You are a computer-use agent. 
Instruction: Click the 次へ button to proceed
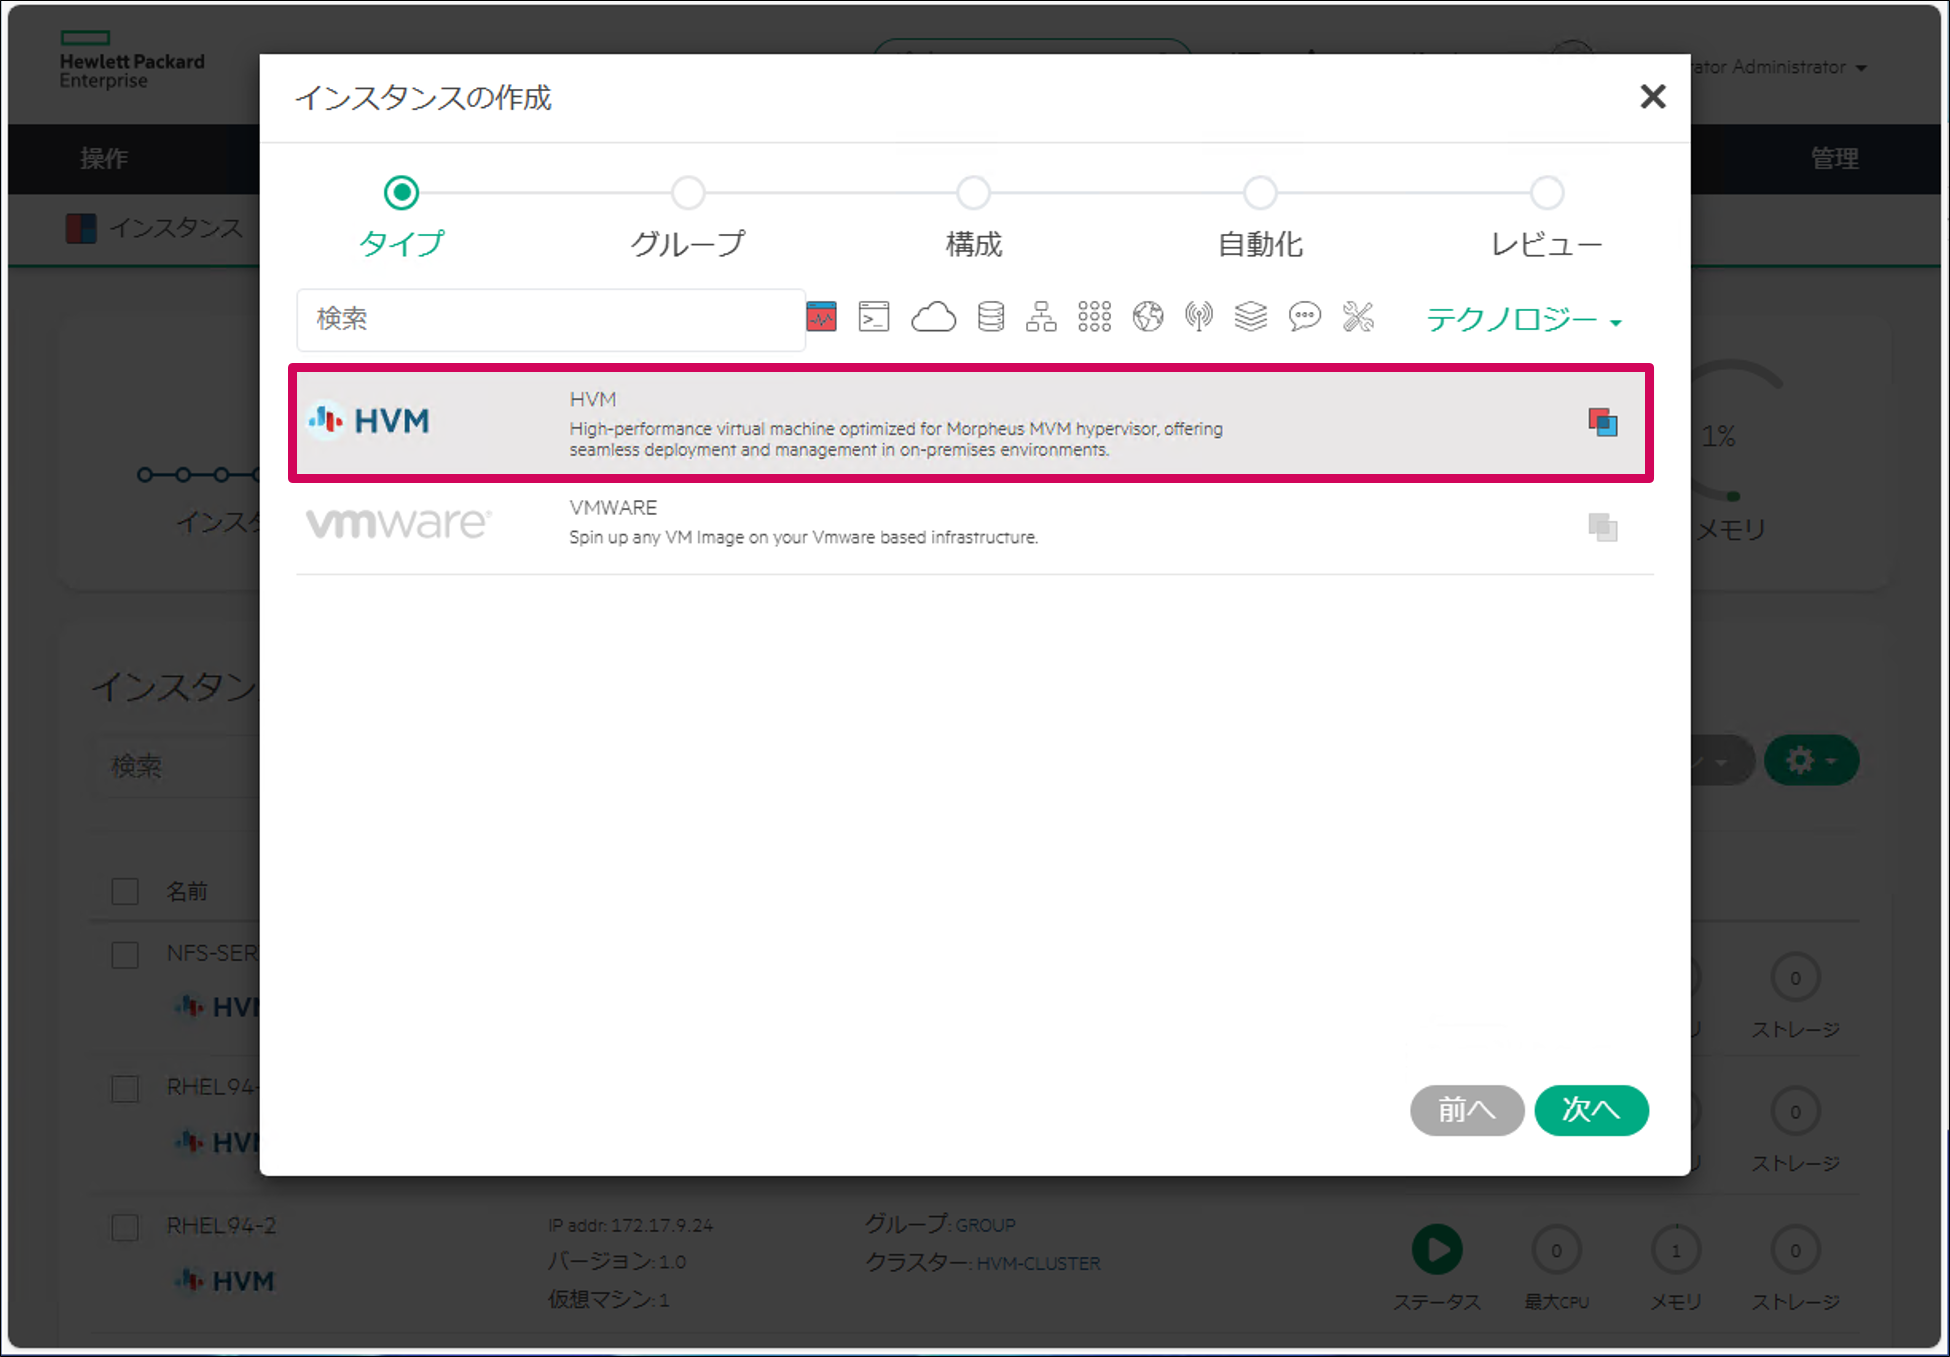(1591, 1110)
